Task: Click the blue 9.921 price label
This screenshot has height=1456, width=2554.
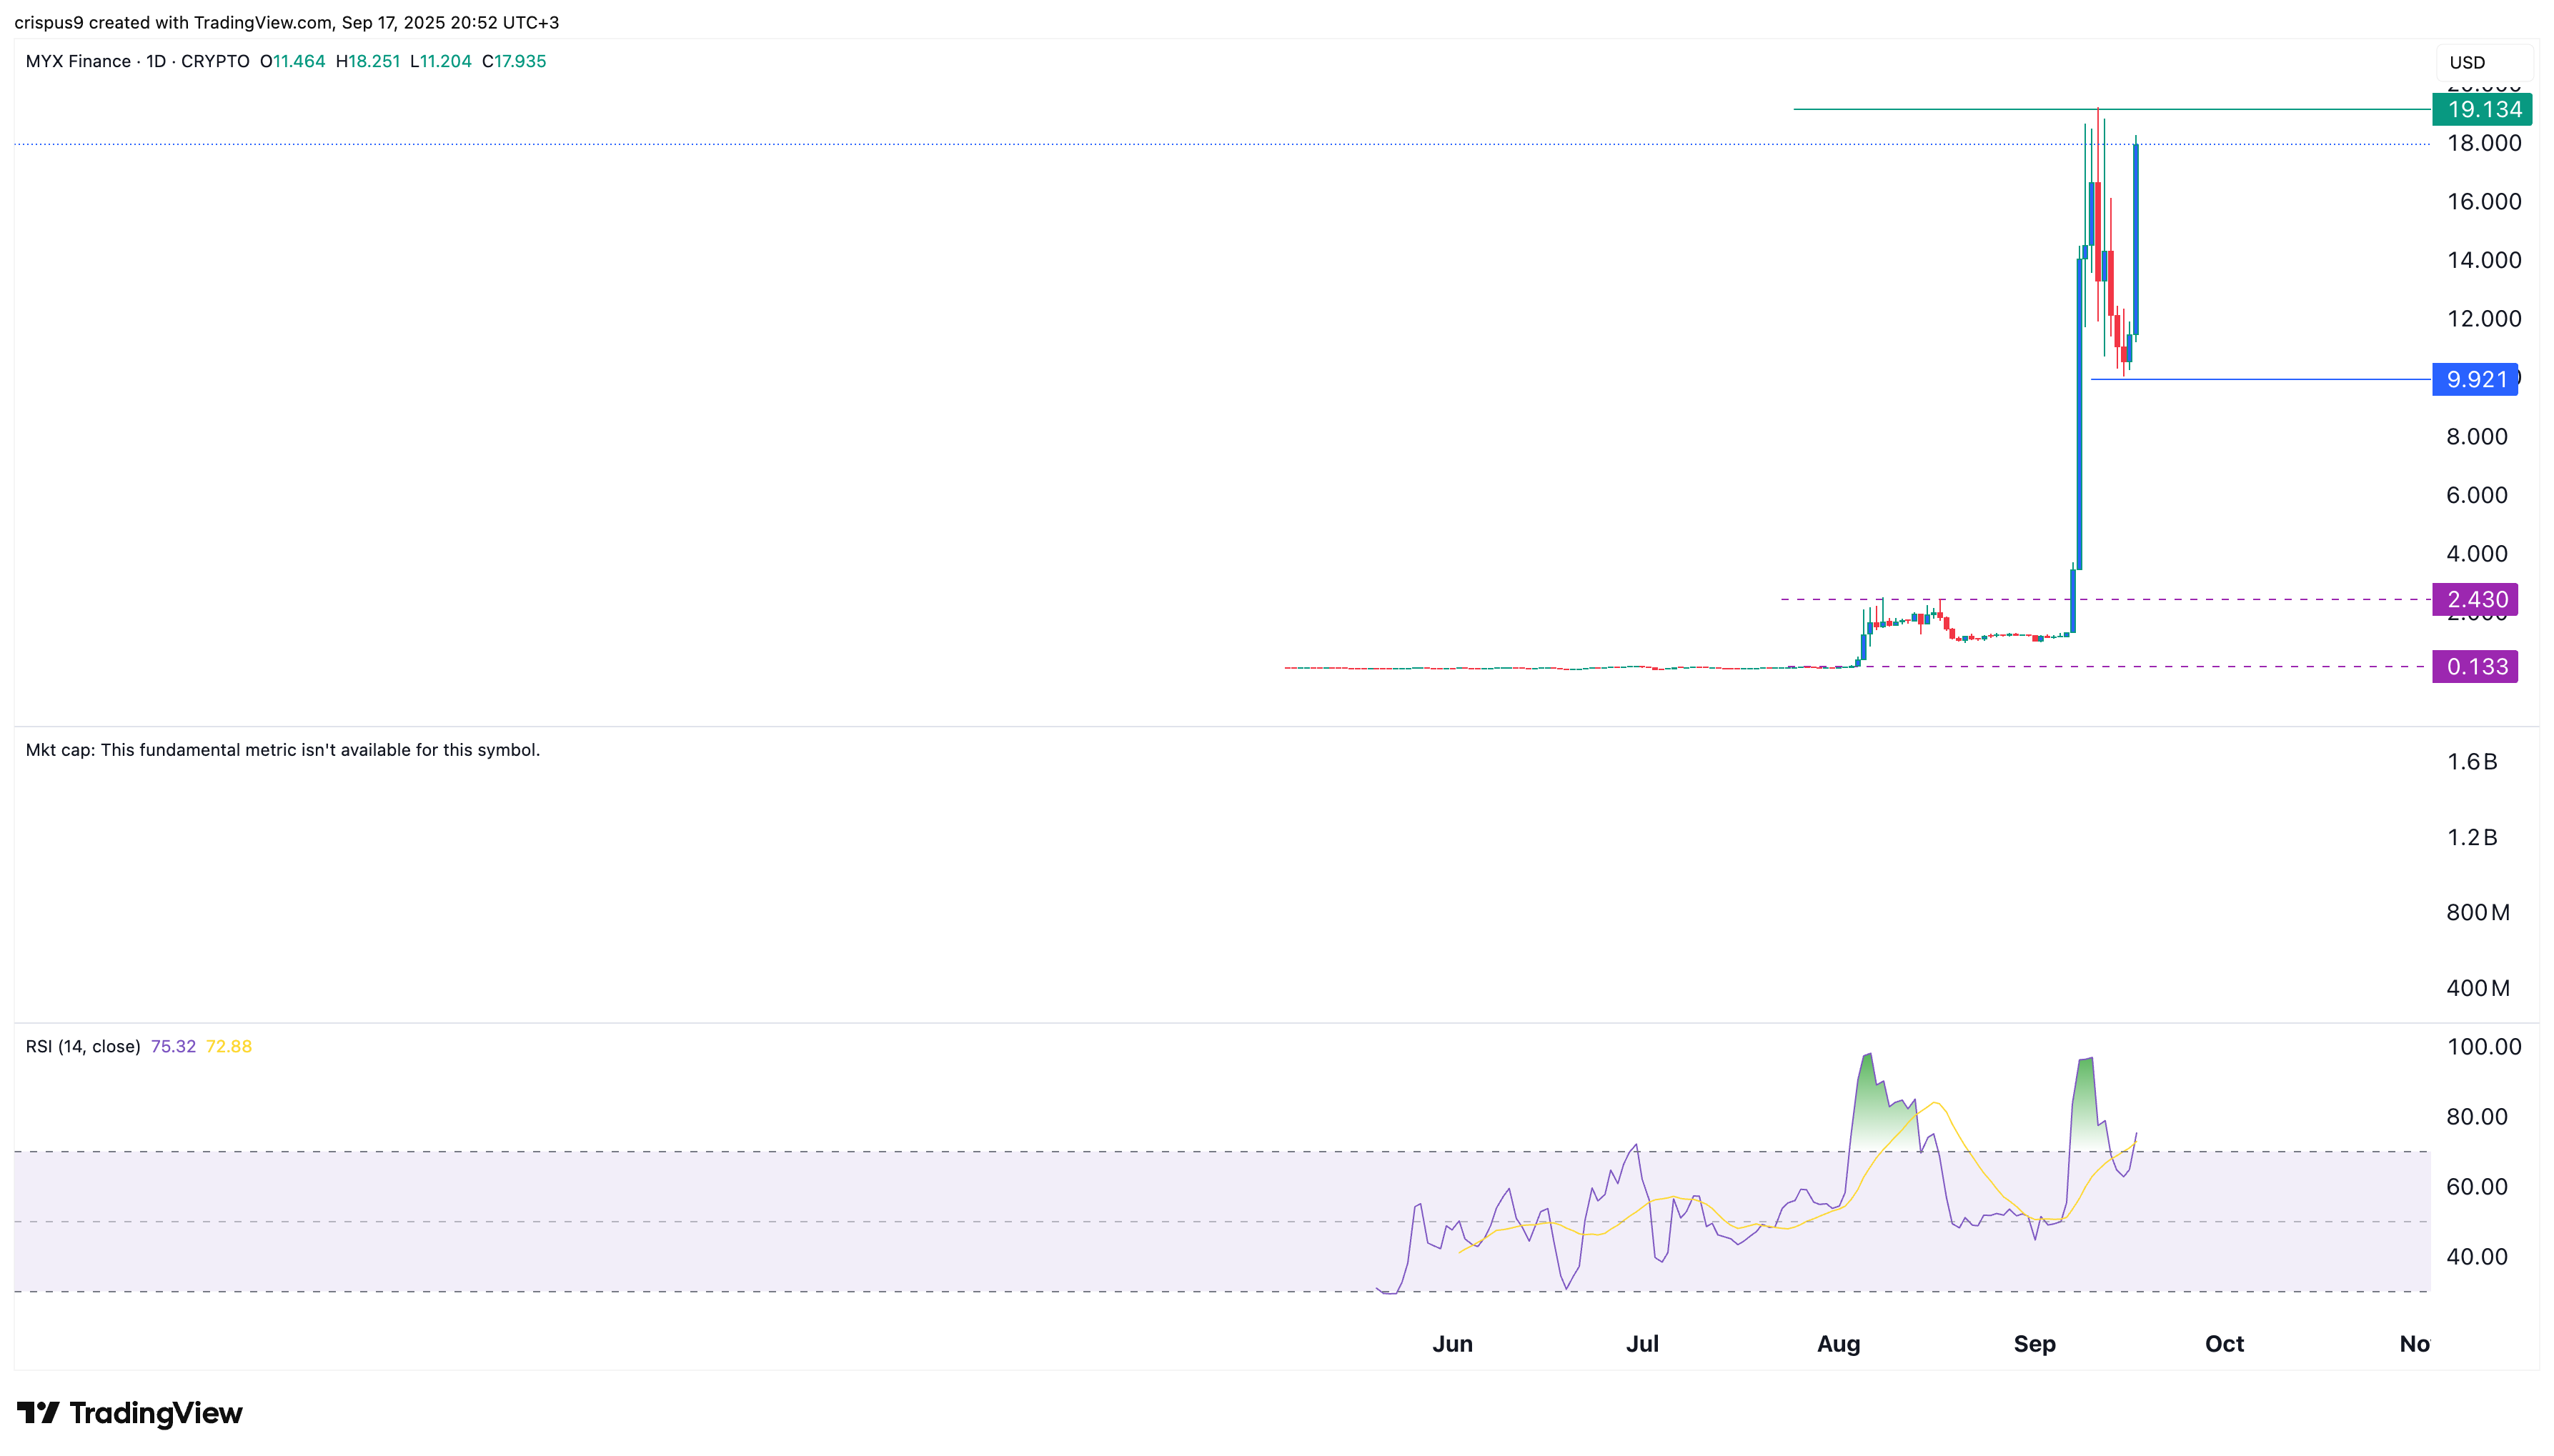Action: pos(2476,379)
